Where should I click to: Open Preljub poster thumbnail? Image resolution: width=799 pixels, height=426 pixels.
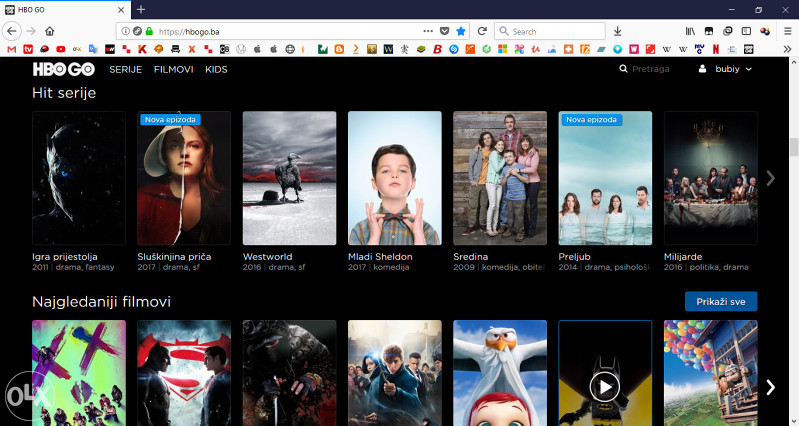pos(605,178)
